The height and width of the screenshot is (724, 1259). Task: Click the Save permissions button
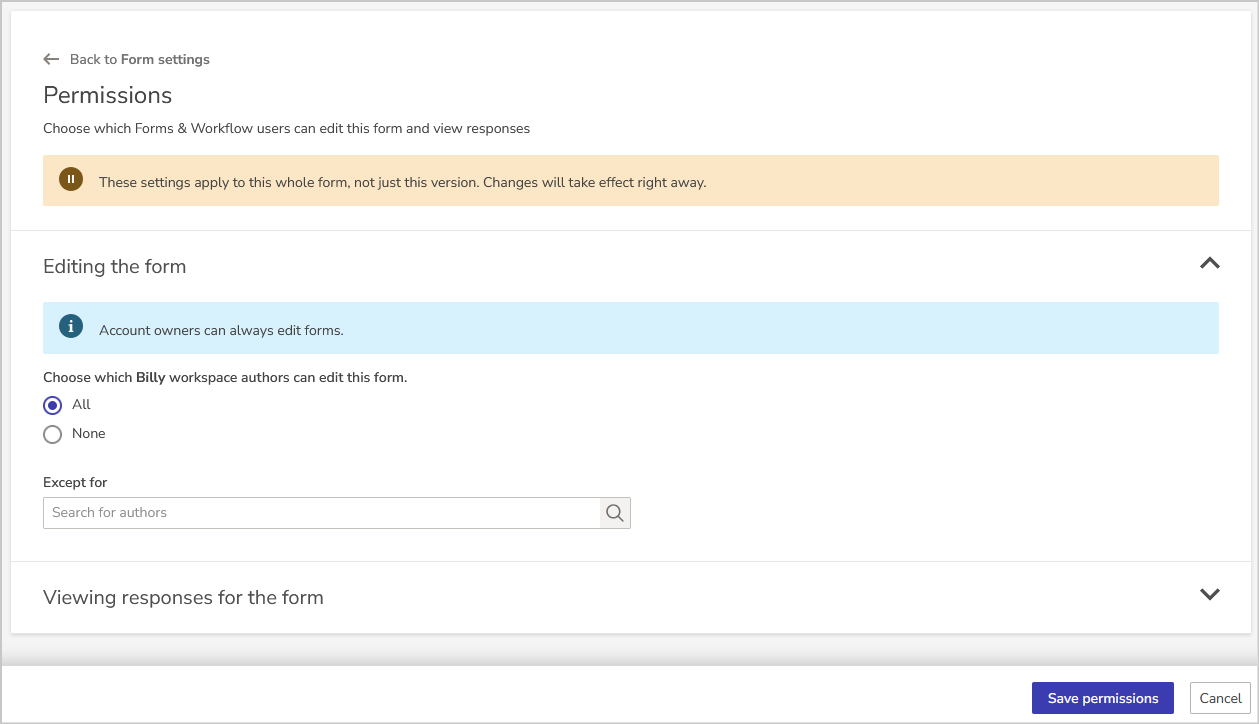pos(1102,697)
